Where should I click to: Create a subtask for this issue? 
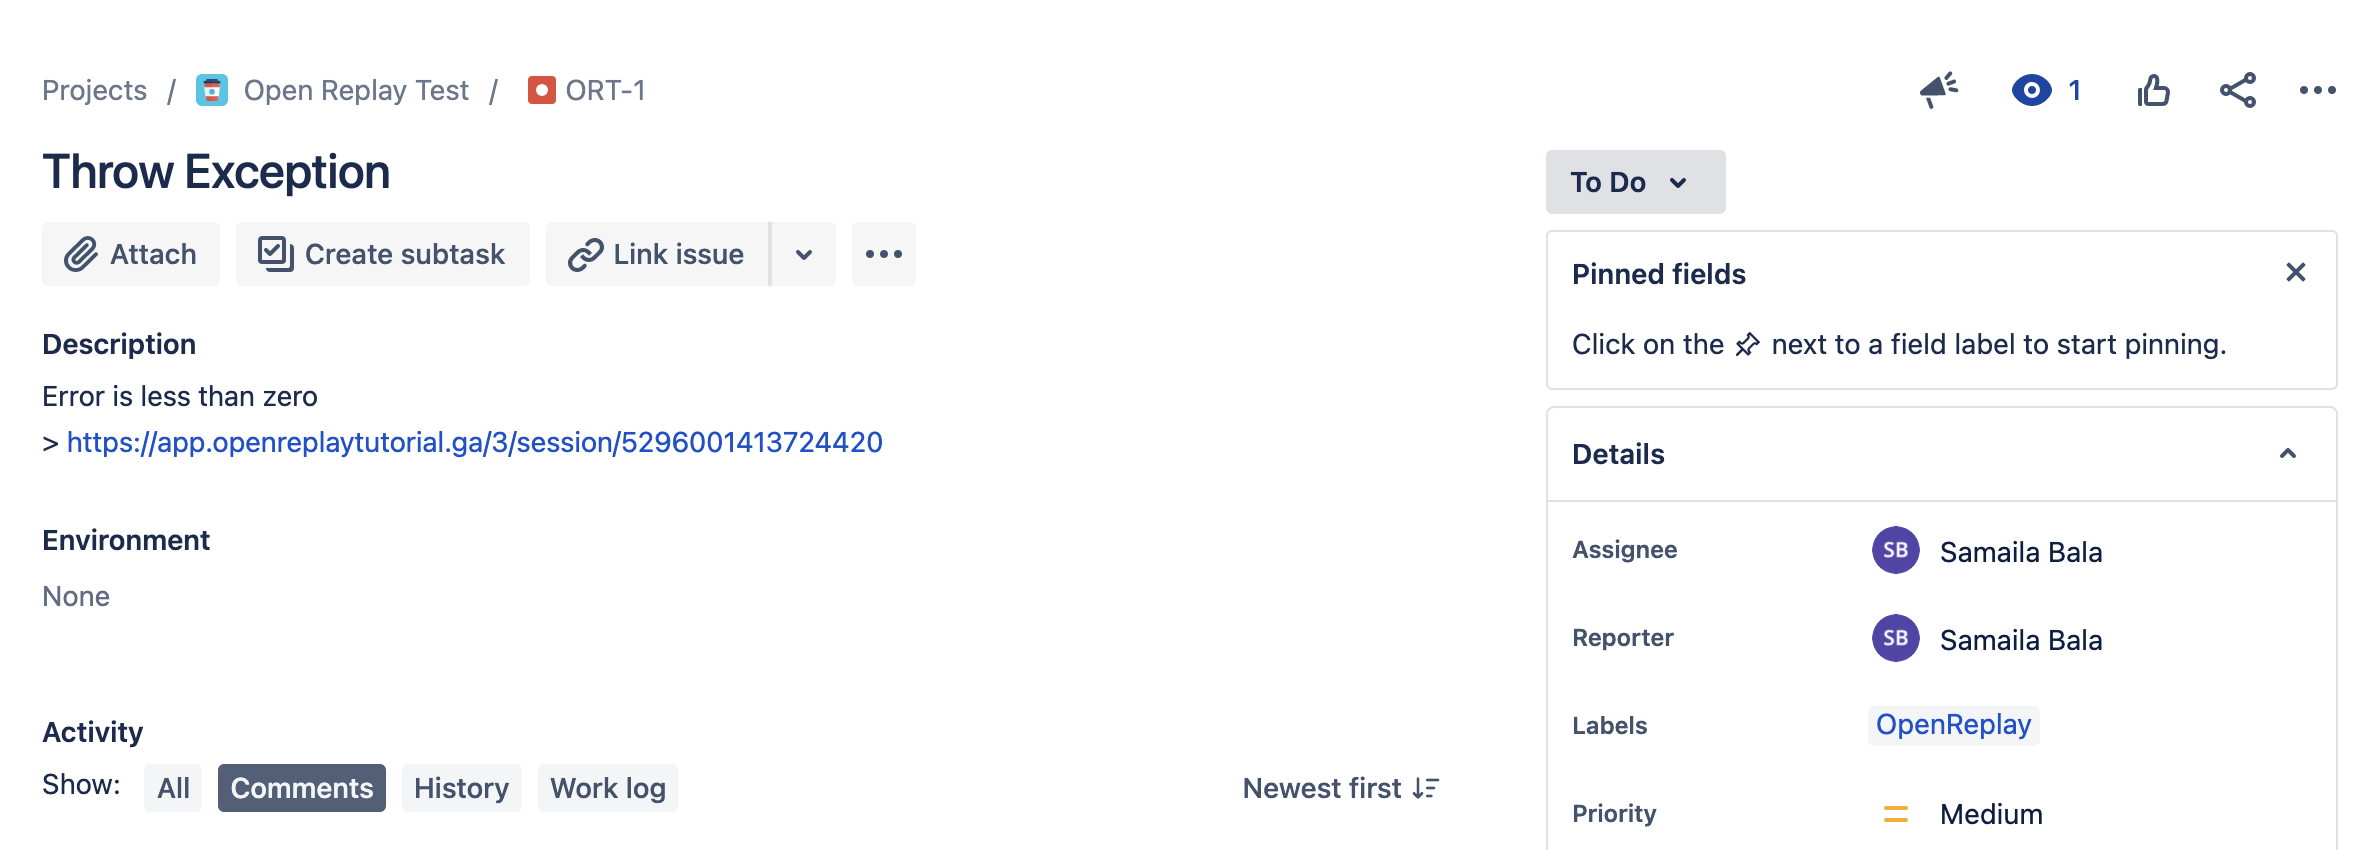click(x=383, y=254)
